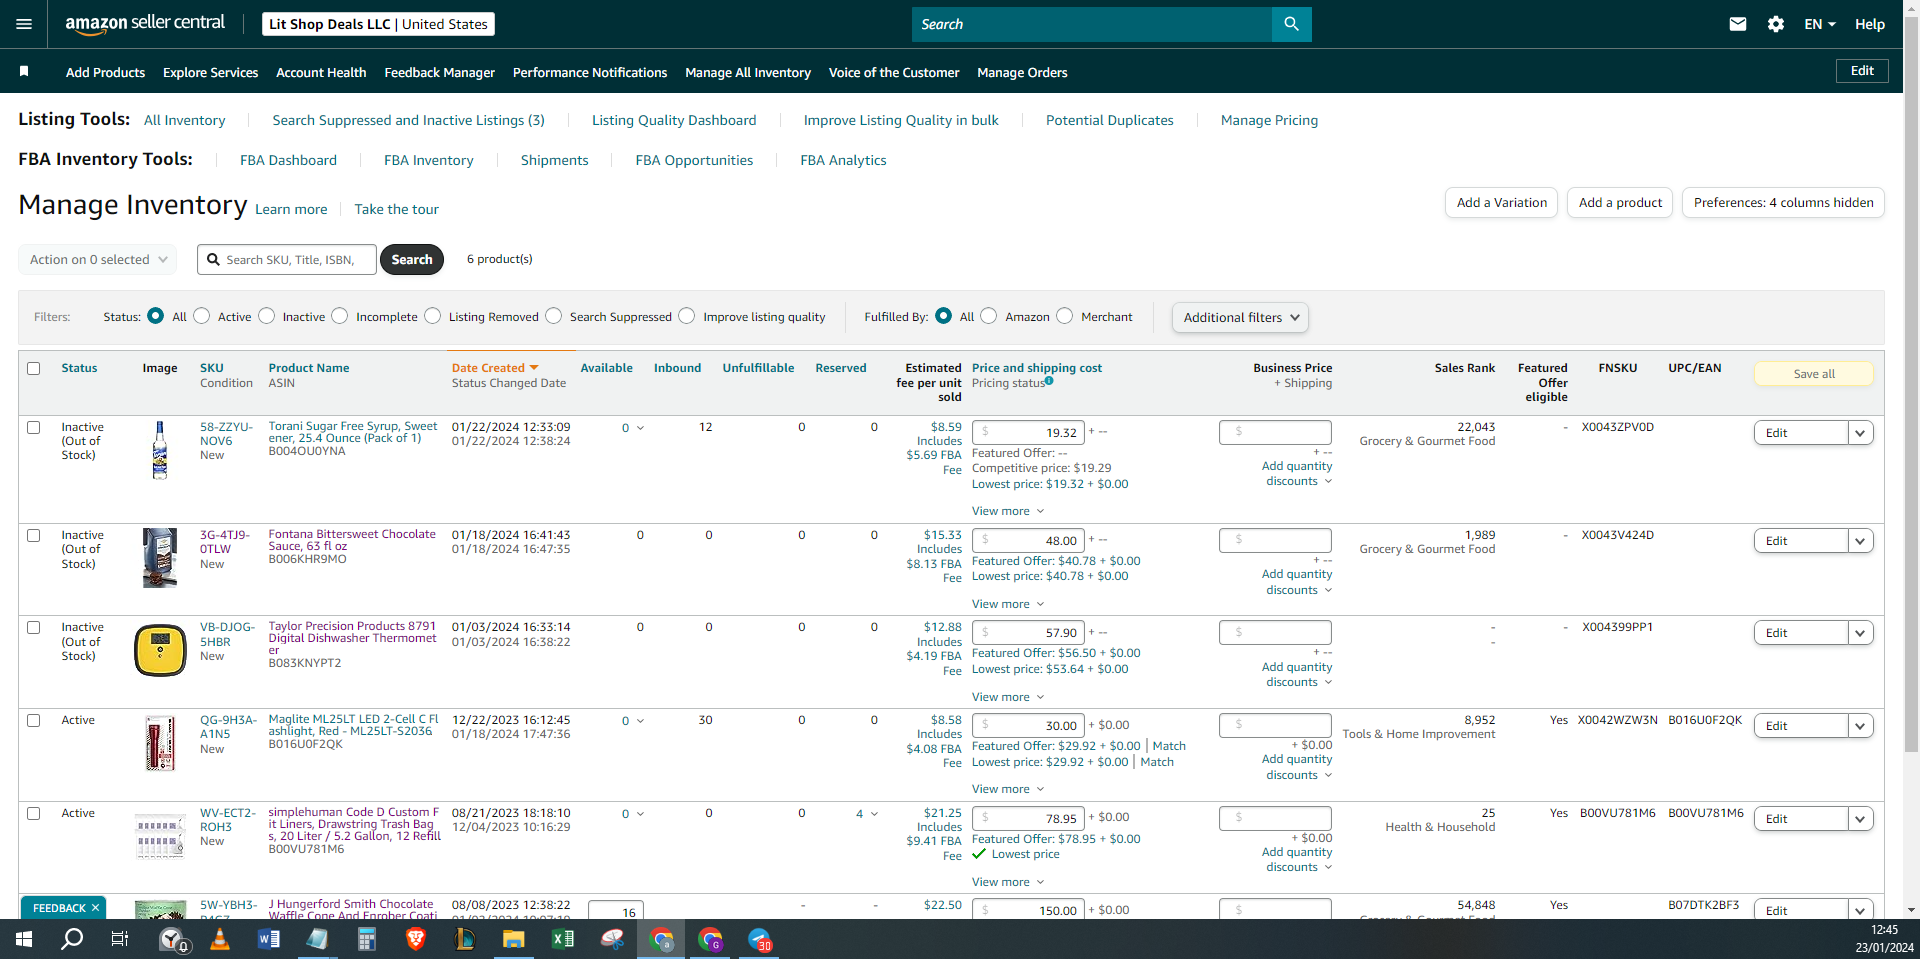Click the Torani Sugar Free Syrup thumbnail
The image size is (1920, 959).
tap(160, 450)
